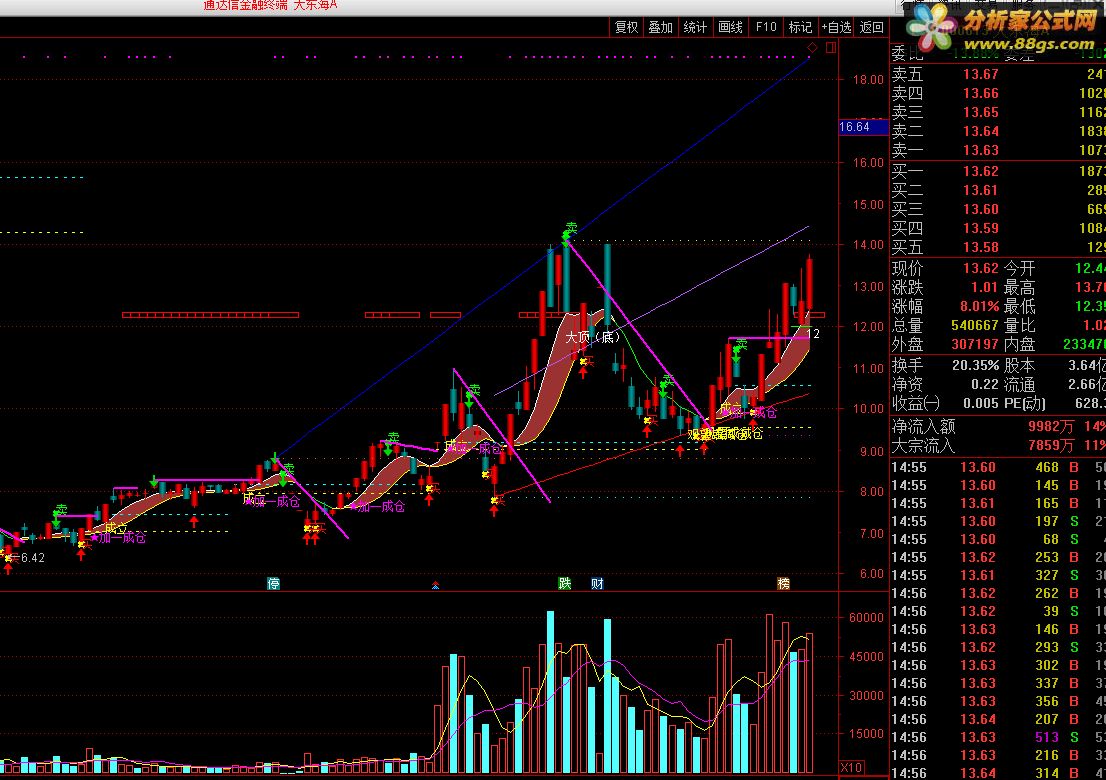Click the 净资 0.22 value
This screenshot has width=1106, height=780.
985,385
